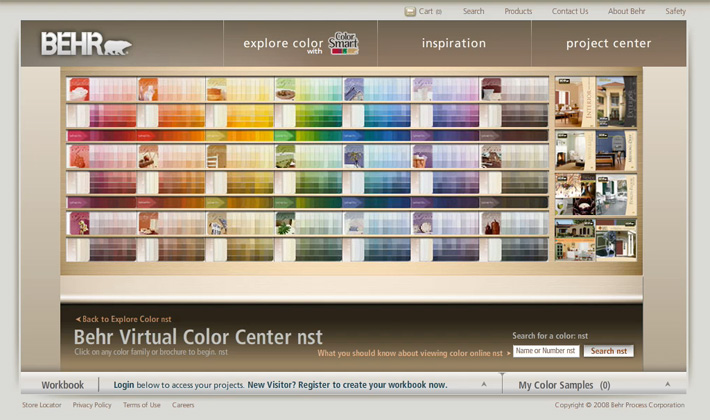Select middle-shelf red card with handbag photo
This screenshot has height=420, width=710.
point(79,157)
